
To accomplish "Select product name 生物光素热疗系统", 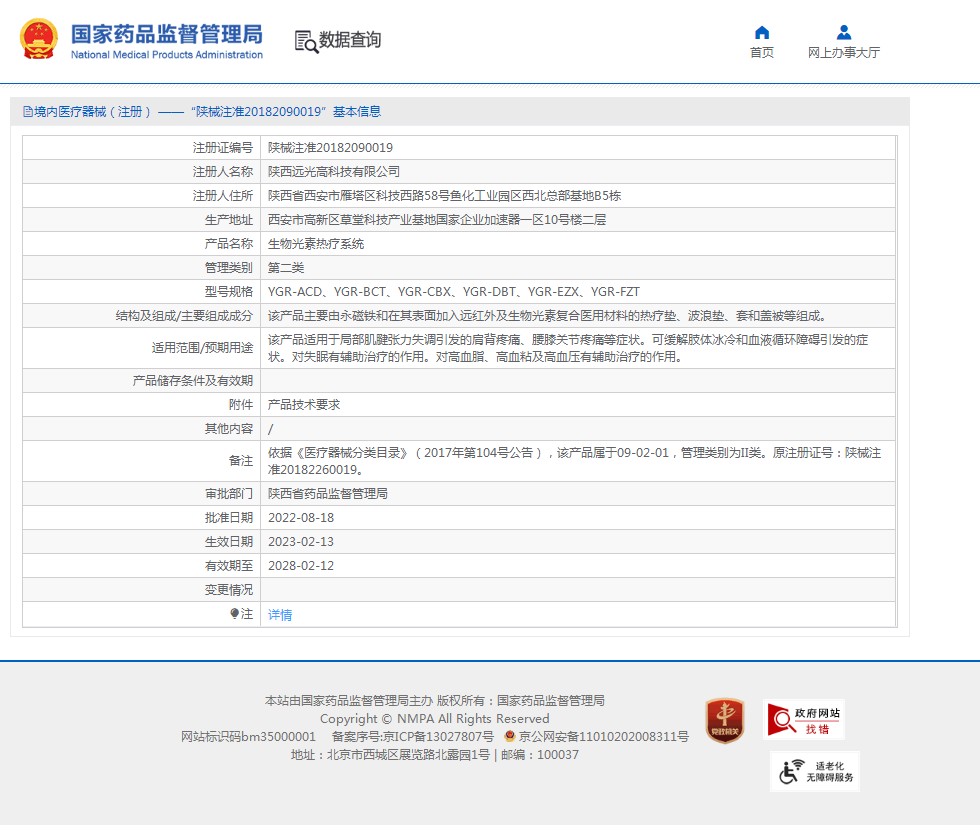I will pos(316,244).
